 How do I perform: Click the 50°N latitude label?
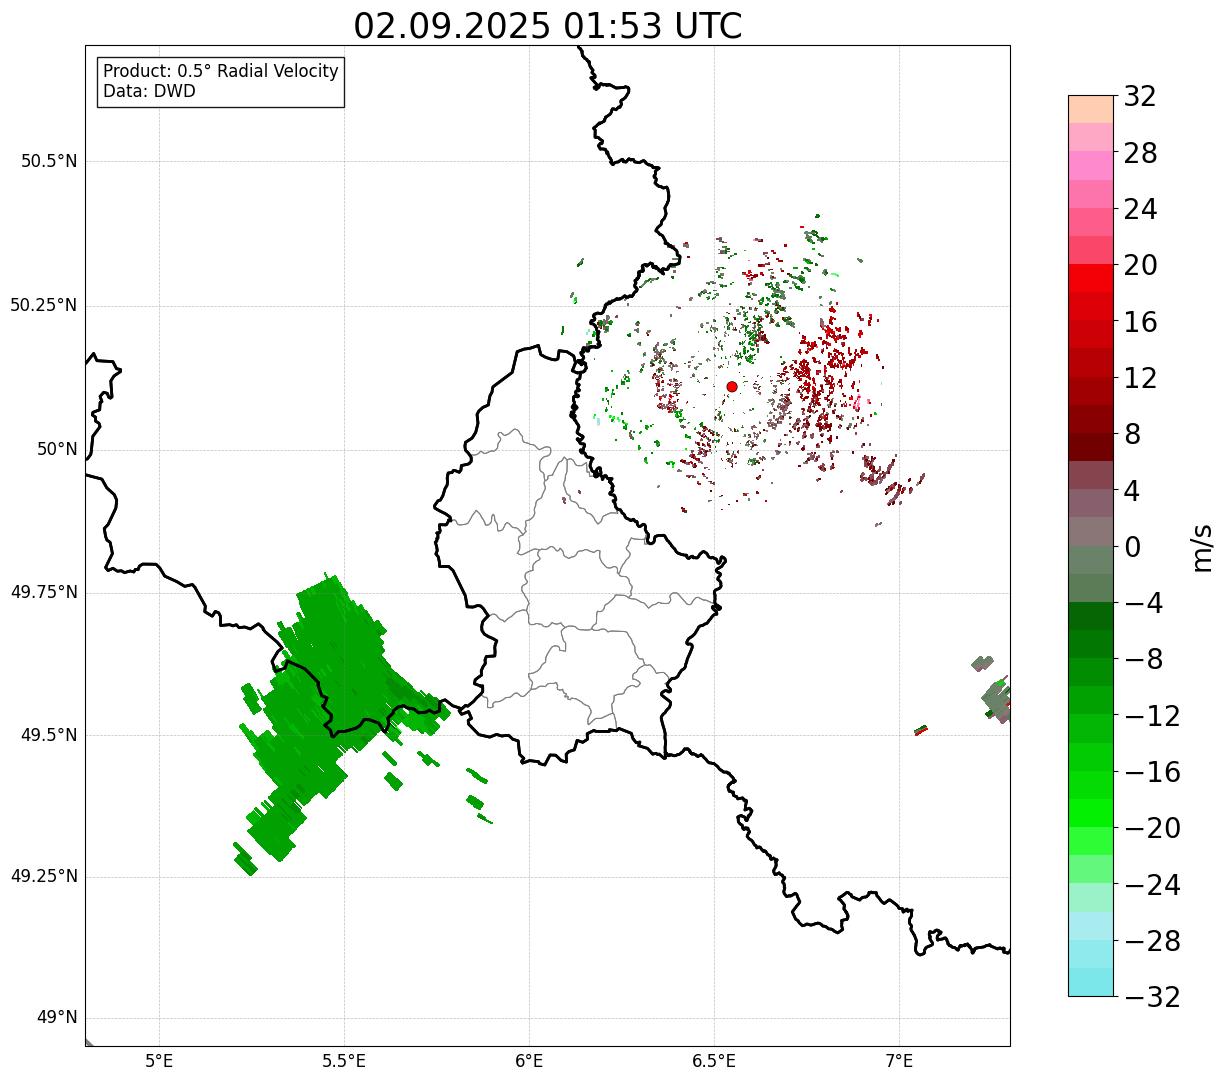[57, 449]
